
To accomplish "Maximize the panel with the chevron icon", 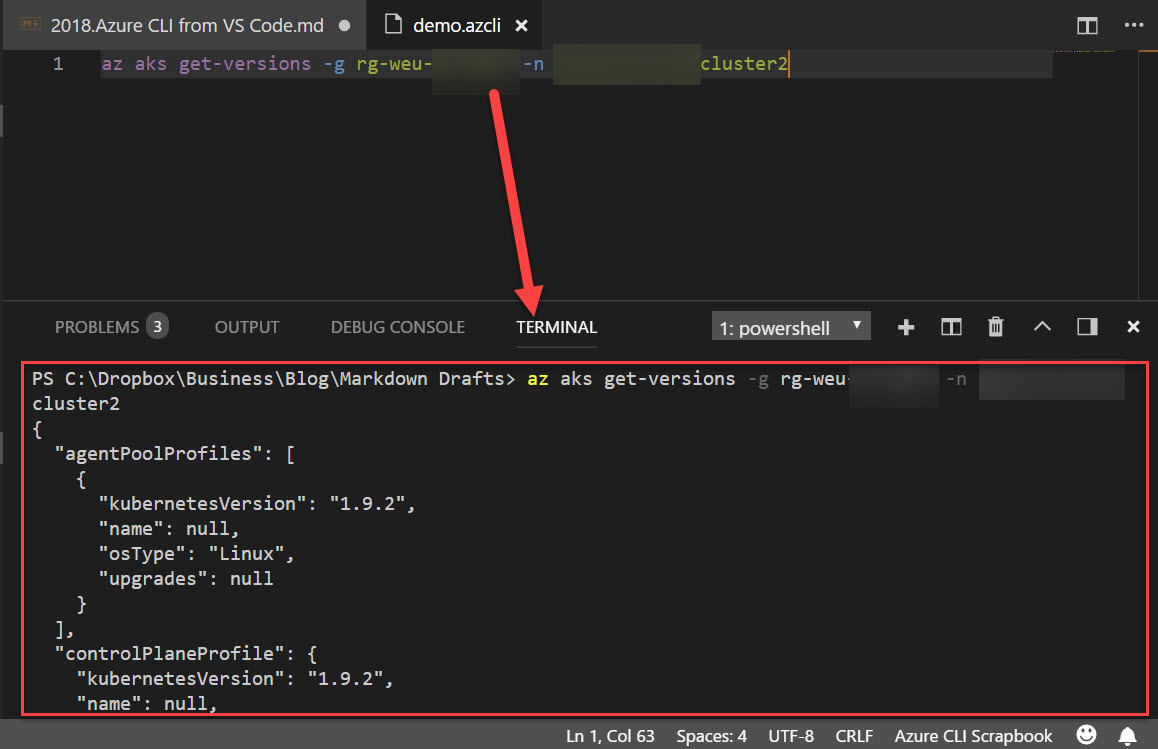I will [1042, 326].
